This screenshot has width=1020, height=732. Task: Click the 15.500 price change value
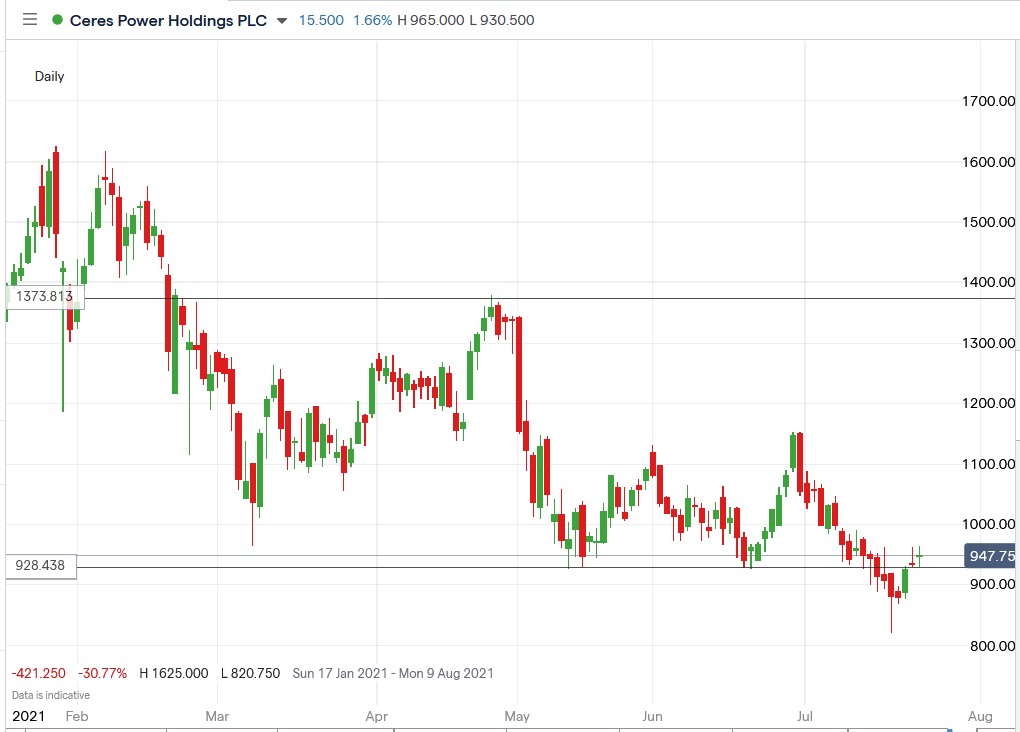[x=321, y=20]
